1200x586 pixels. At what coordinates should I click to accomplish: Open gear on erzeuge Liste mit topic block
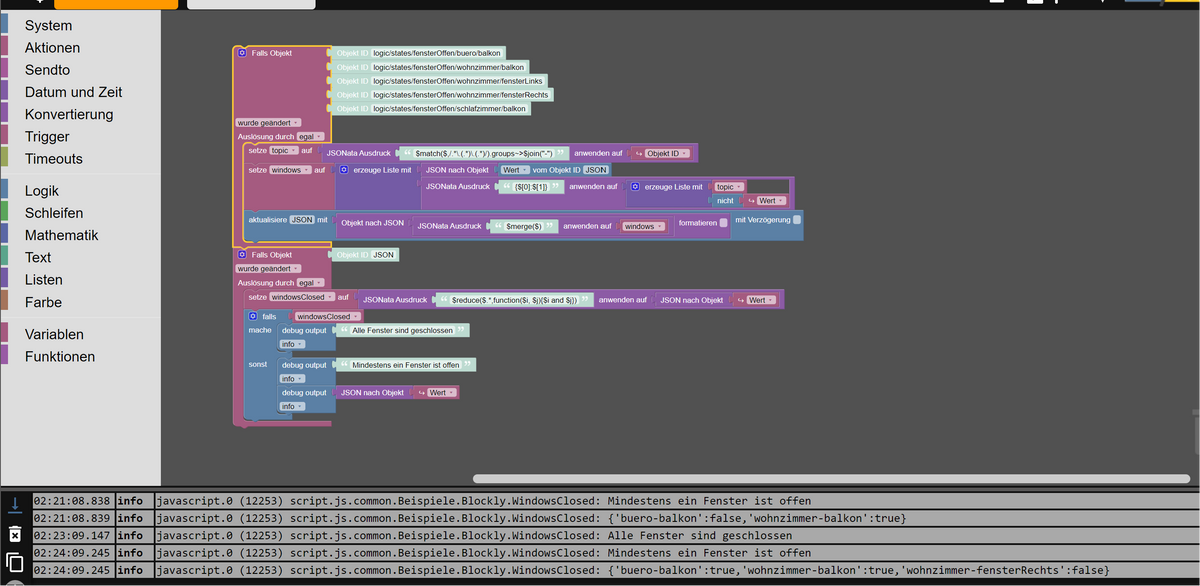point(635,186)
